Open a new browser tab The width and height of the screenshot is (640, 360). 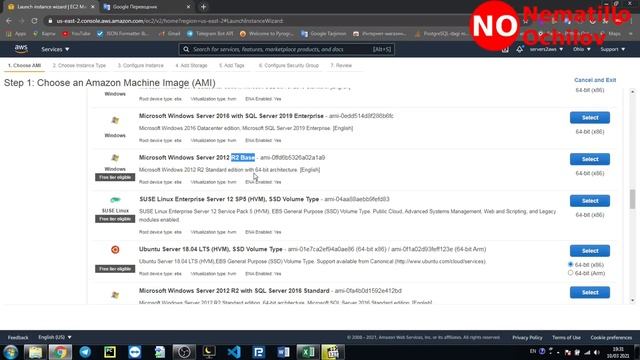[x=203, y=7]
